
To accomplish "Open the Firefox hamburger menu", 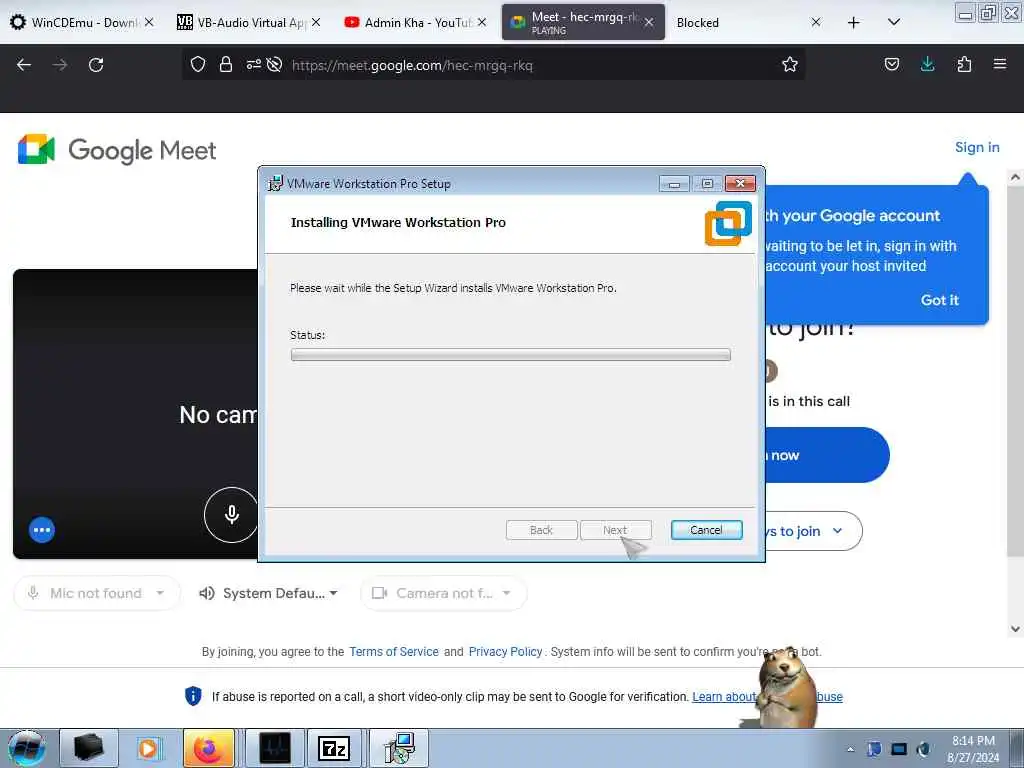I will [x=999, y=65].
